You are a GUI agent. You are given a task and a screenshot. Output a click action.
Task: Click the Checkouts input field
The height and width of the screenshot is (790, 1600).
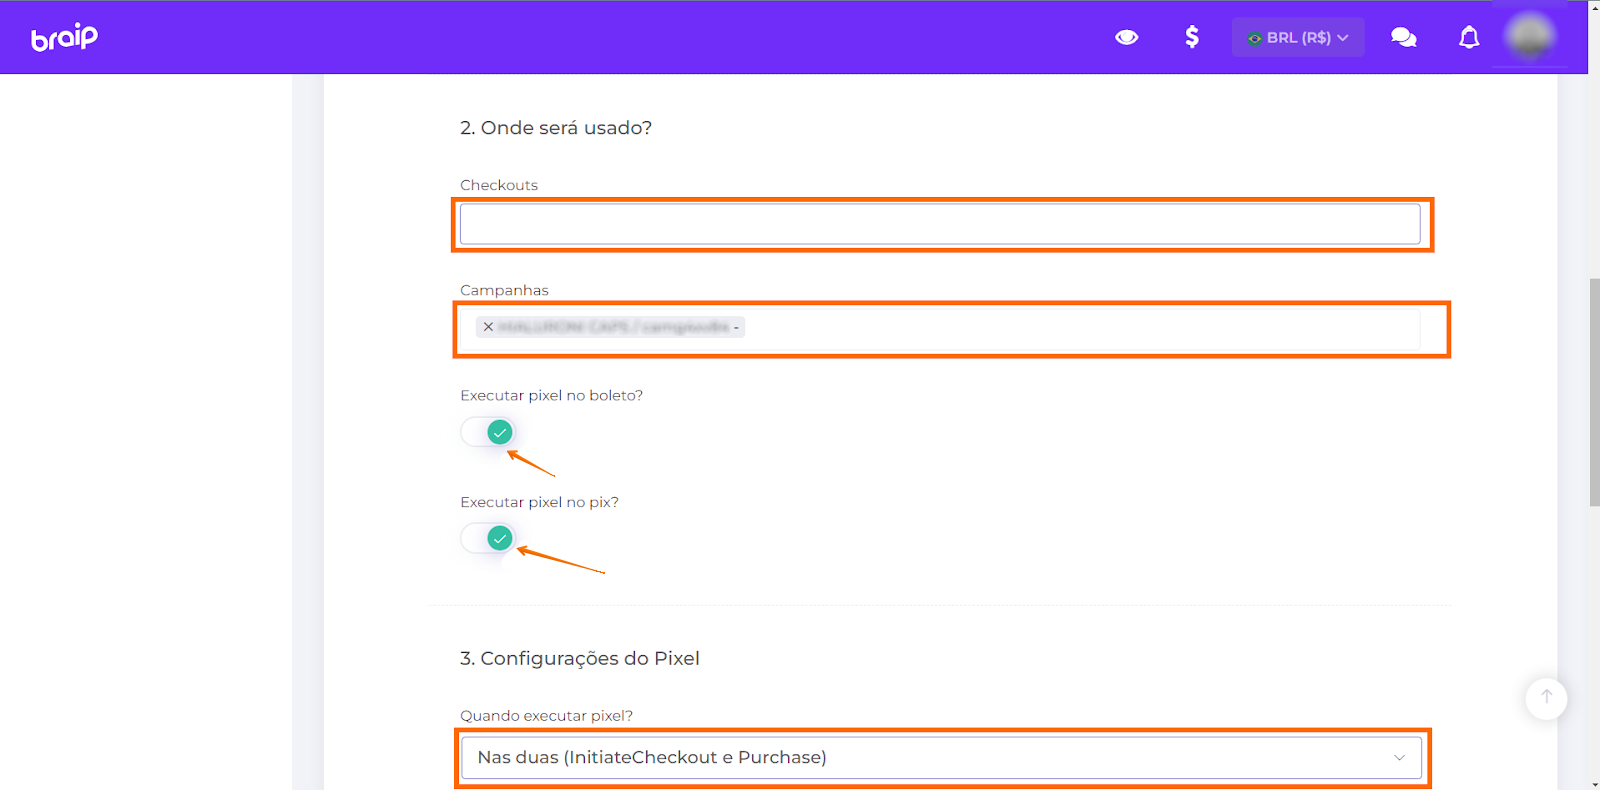[938, 224]
